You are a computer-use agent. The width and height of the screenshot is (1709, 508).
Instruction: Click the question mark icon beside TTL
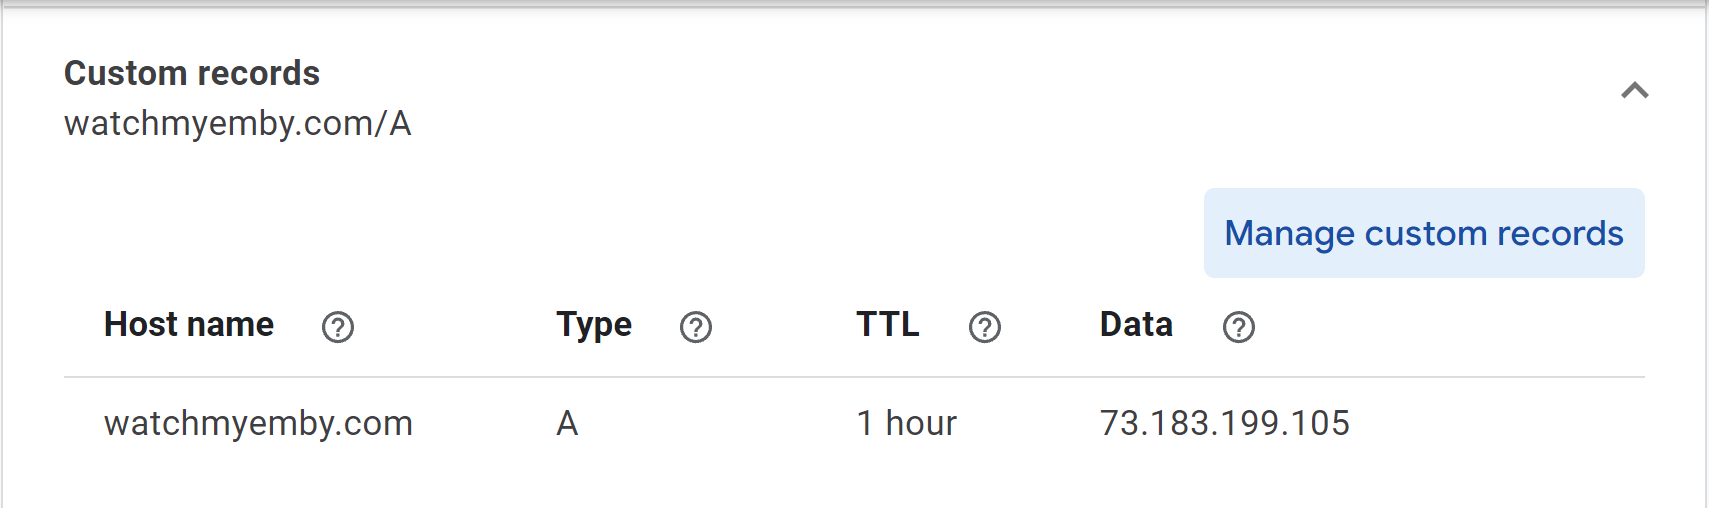click(x=985, y=327)
